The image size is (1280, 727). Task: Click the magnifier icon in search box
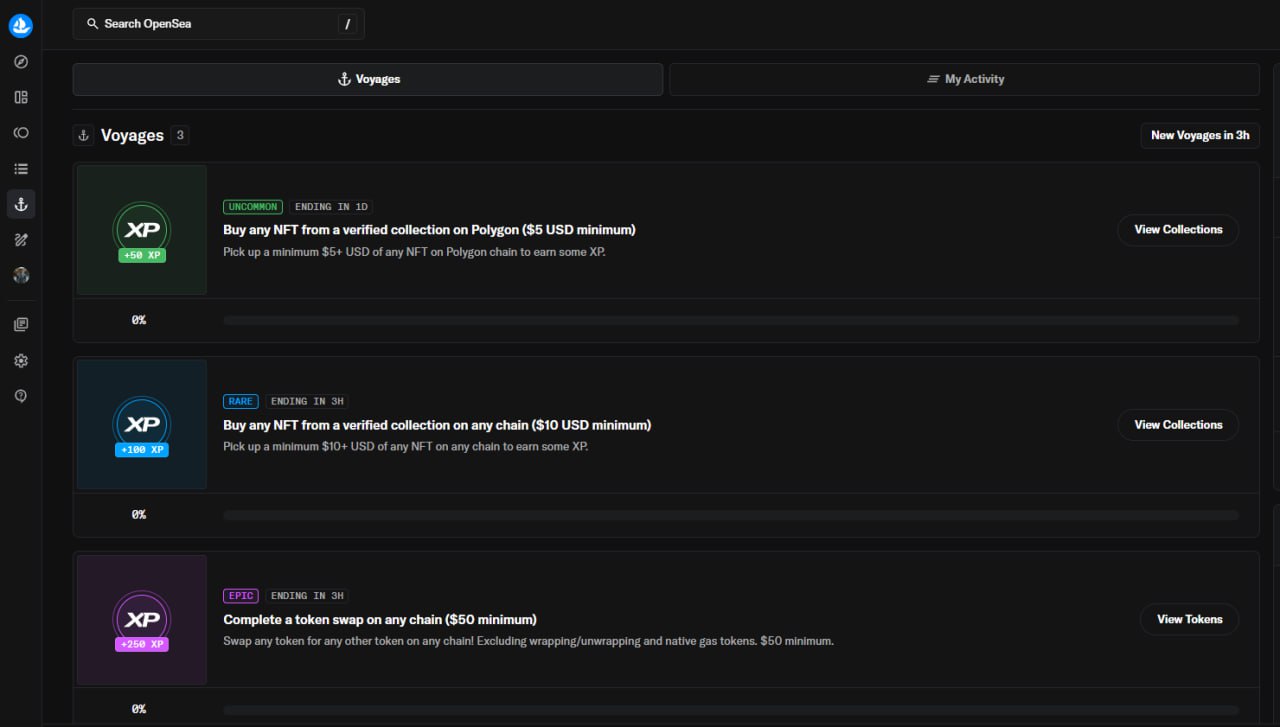pos(93,24)
